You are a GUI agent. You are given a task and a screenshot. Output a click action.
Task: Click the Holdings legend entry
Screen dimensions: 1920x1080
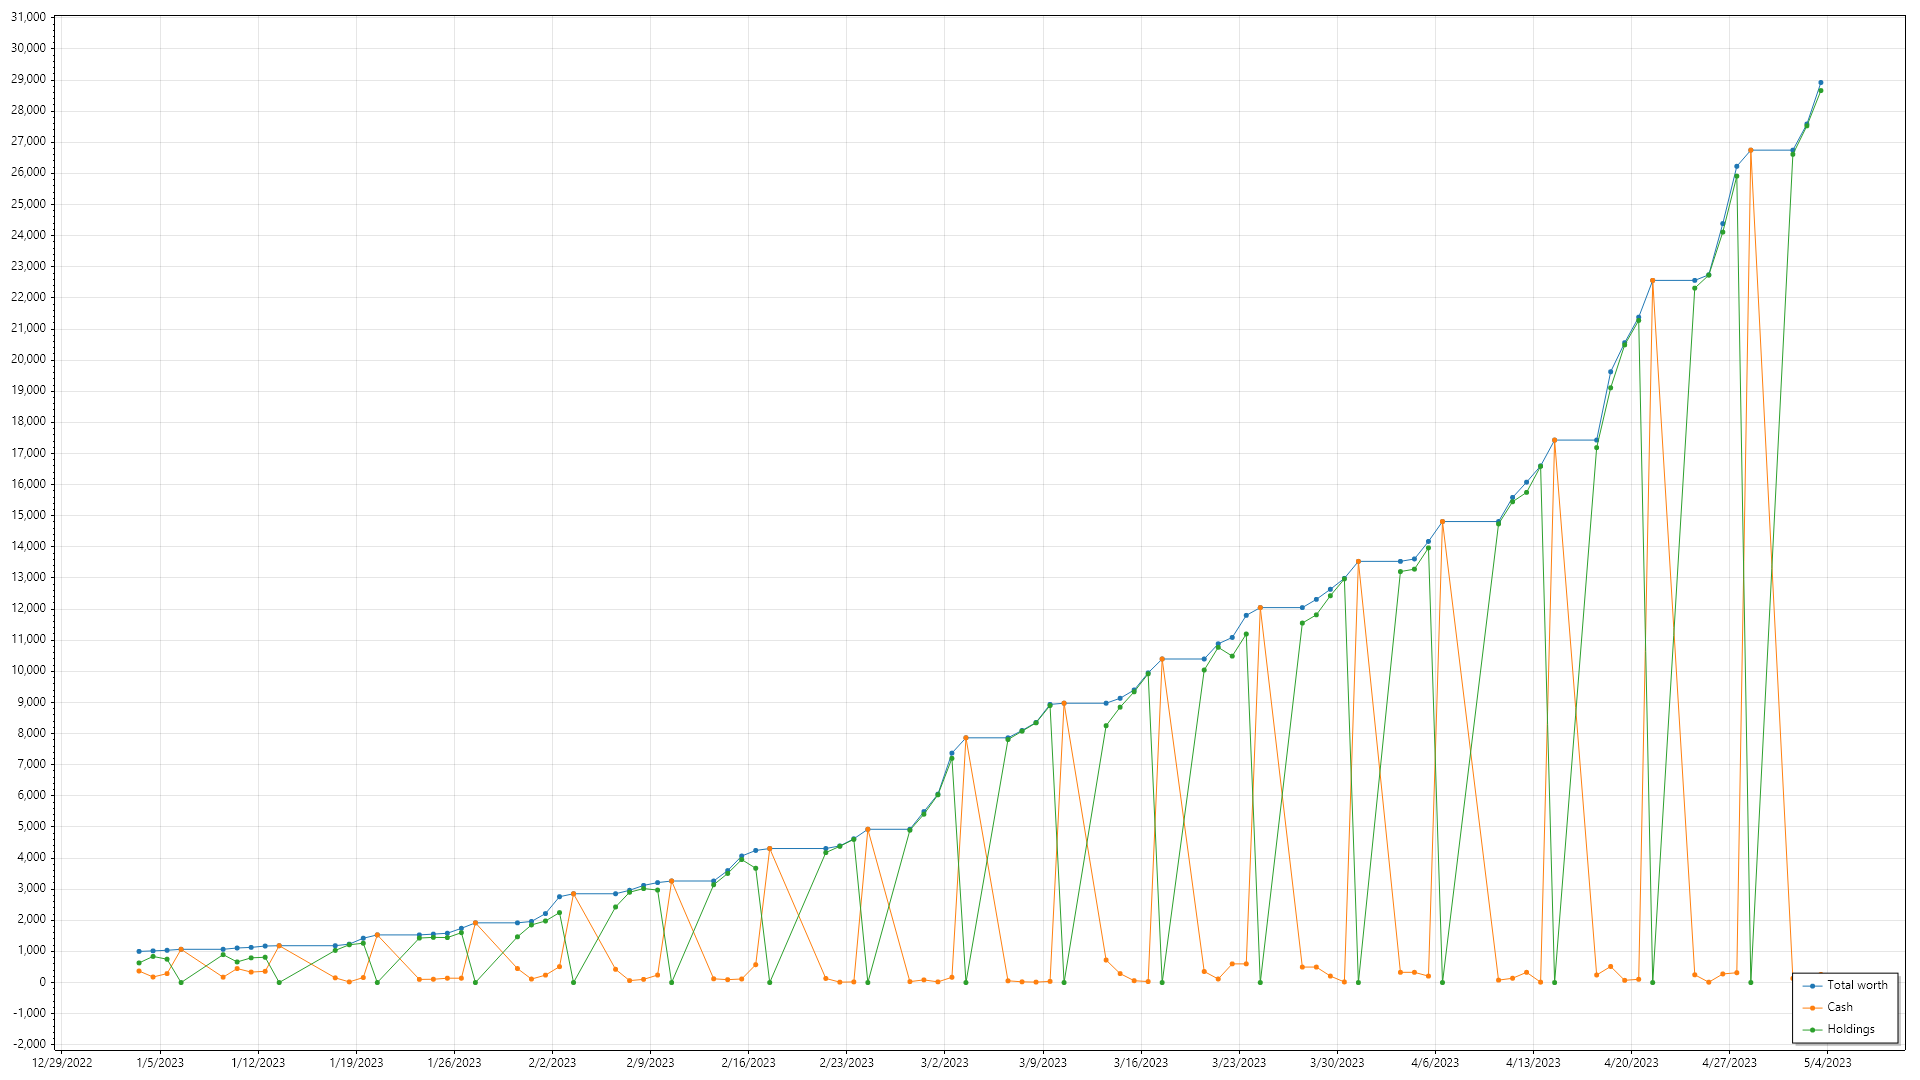point(1850,1029)
